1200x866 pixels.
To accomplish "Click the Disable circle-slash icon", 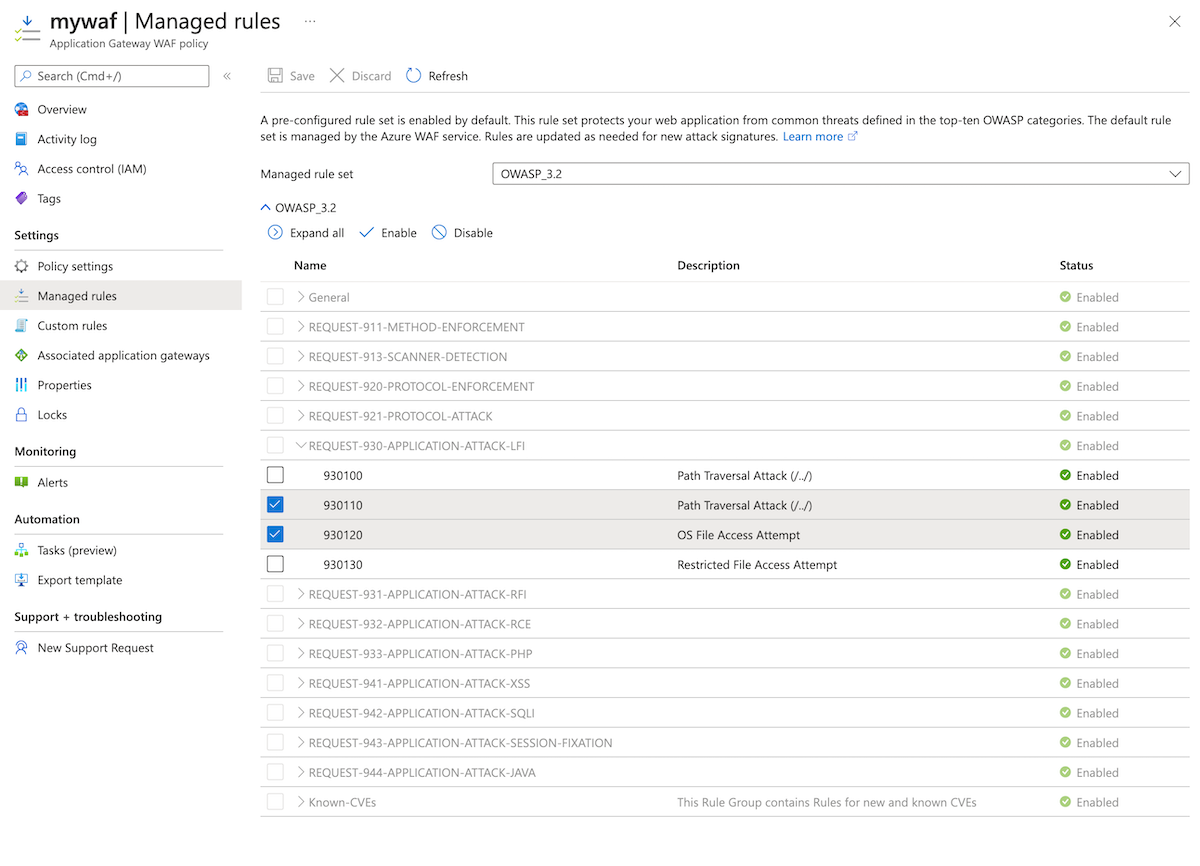I will pos(439,233).
